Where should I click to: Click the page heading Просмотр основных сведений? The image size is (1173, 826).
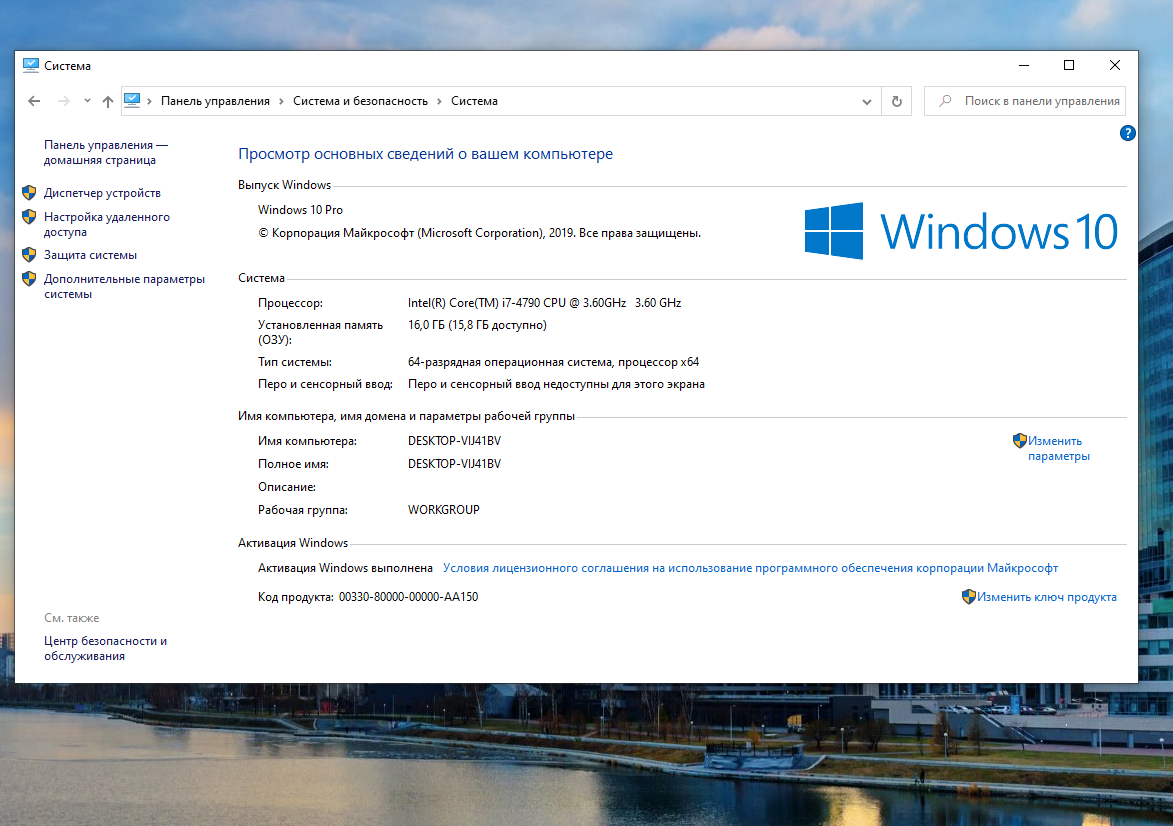426,154
